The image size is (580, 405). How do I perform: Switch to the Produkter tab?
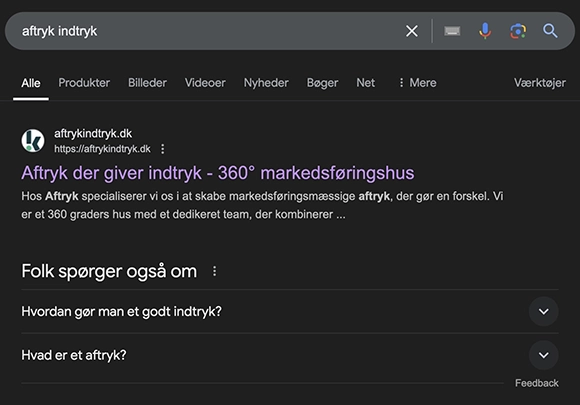tap(84, 83)
